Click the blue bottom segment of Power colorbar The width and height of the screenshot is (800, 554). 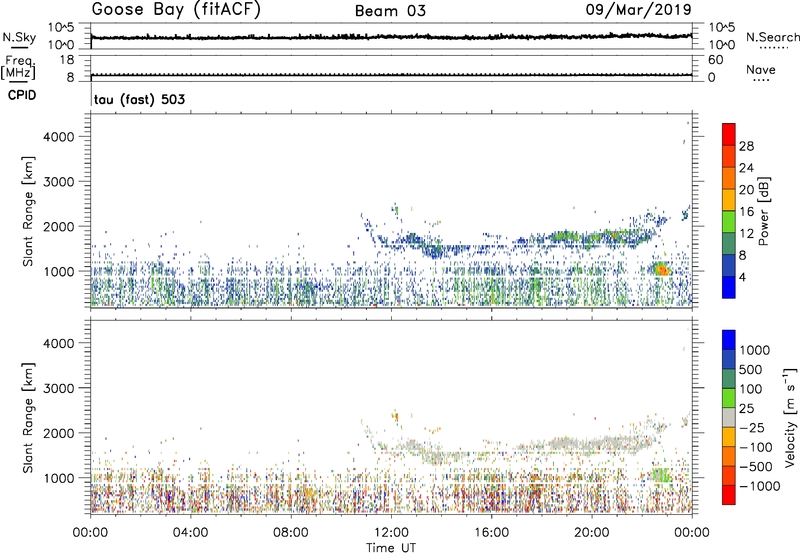click(x=729, y=287)
